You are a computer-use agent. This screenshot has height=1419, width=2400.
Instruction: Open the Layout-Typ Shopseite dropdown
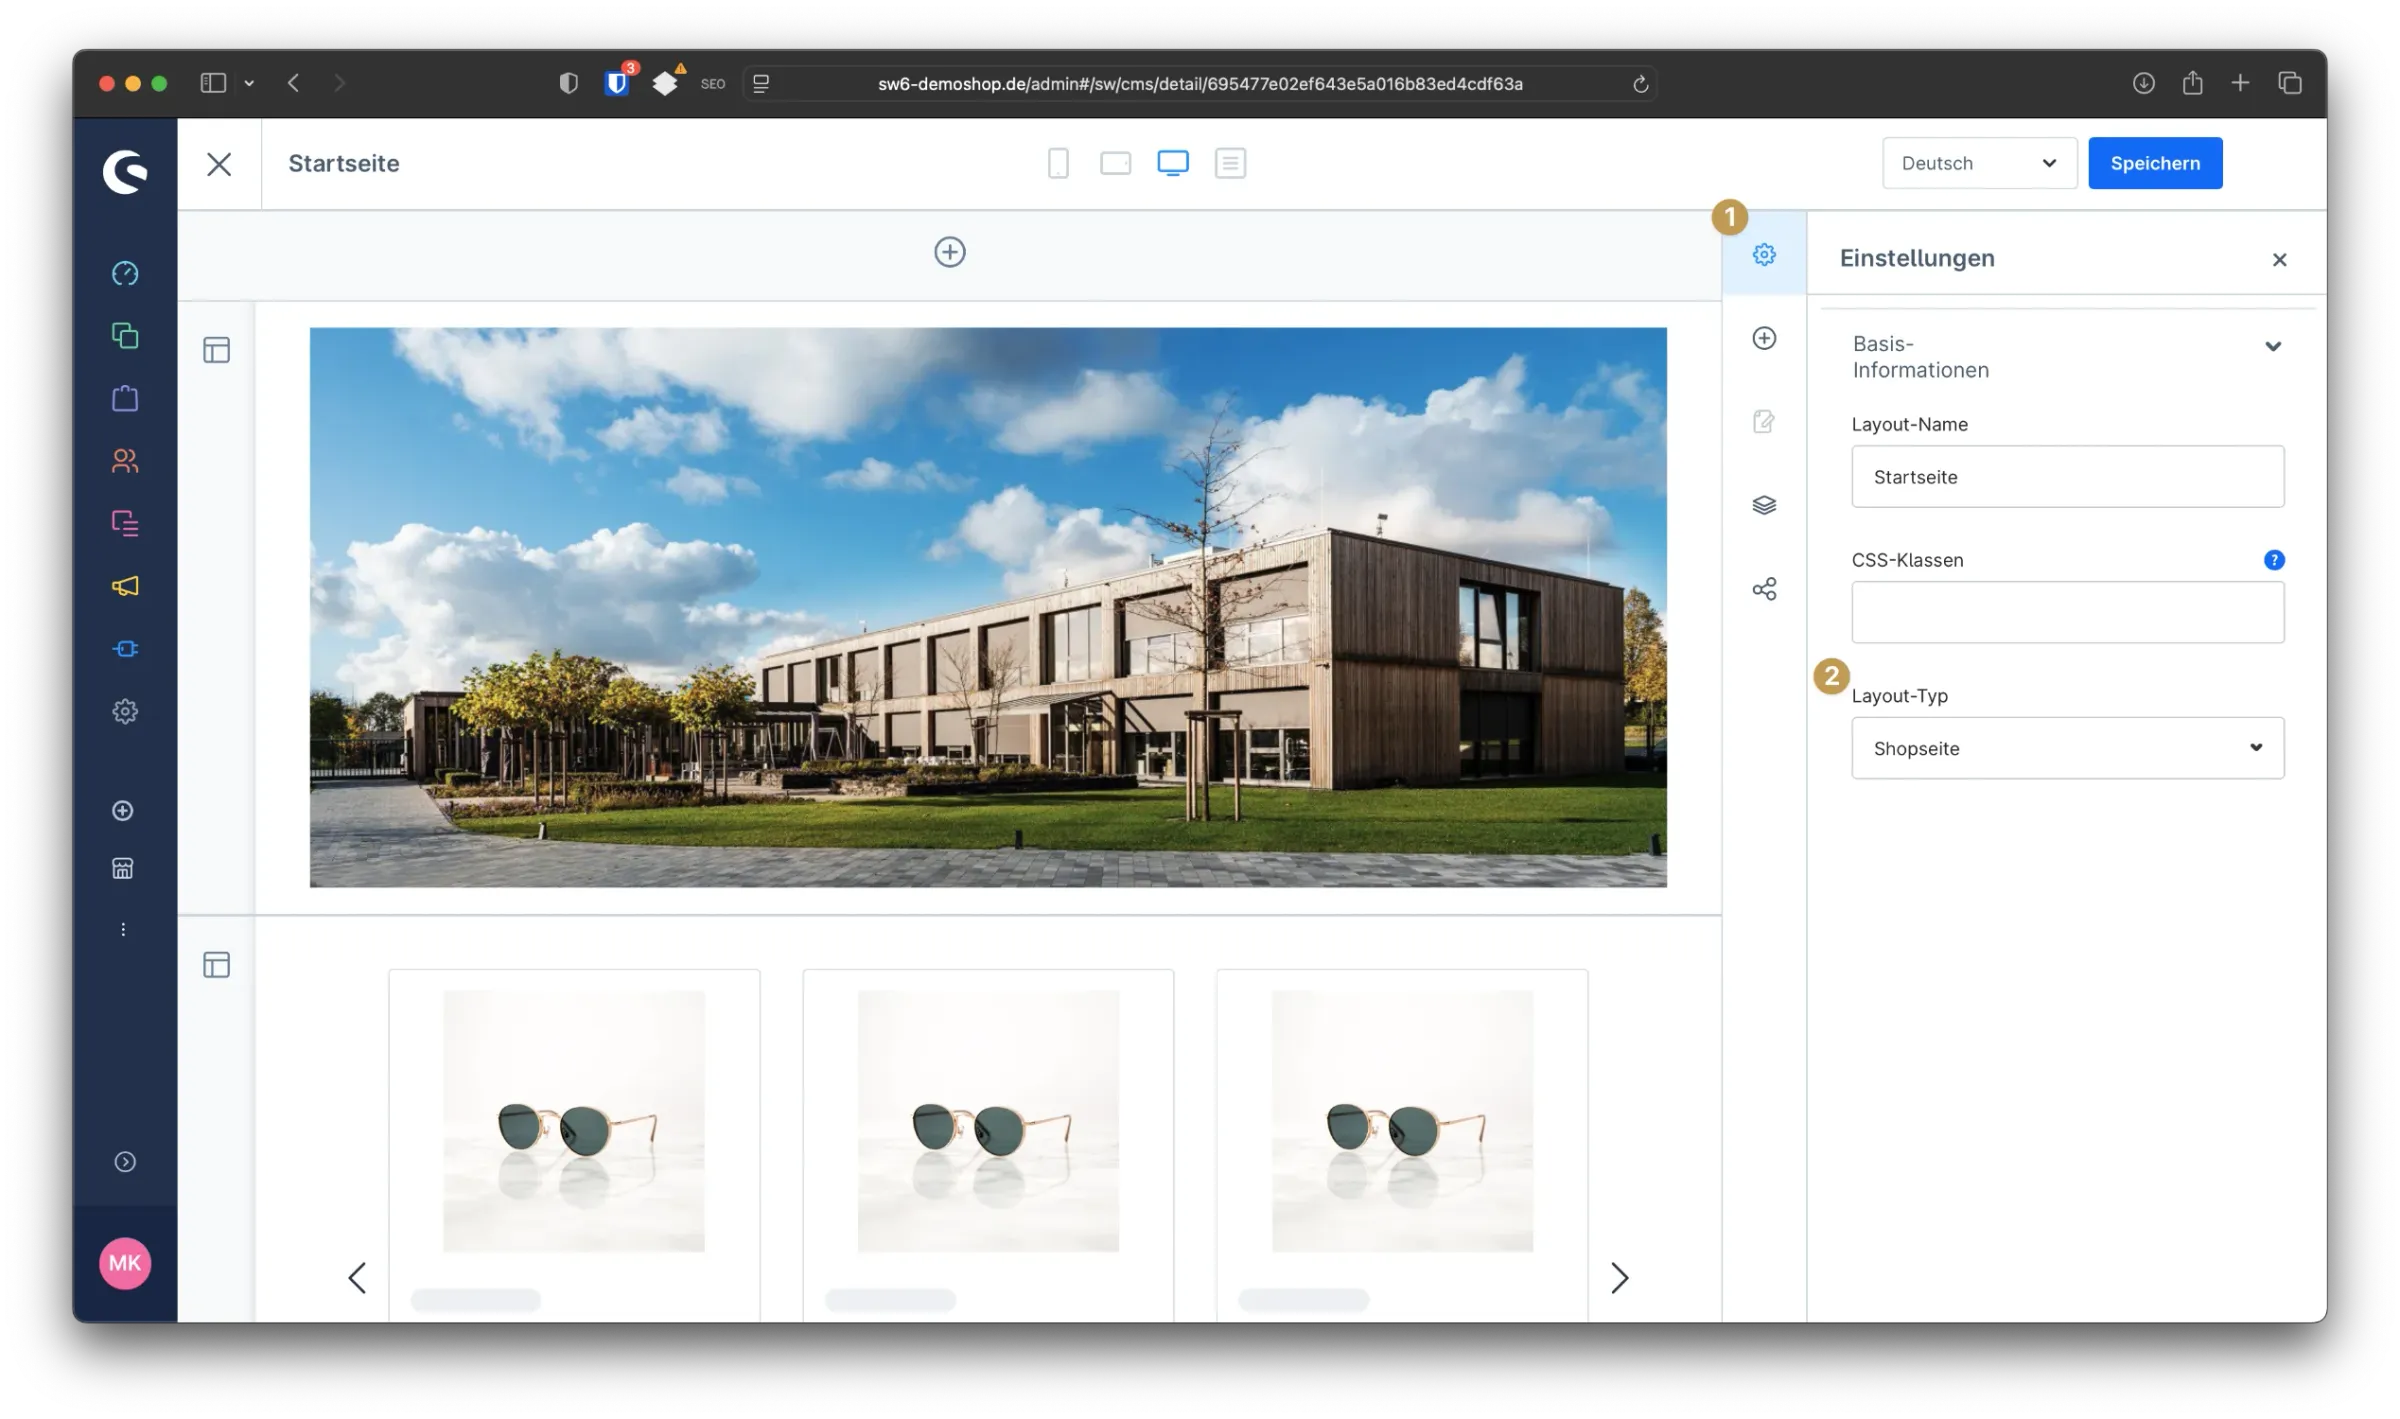pyautogui.click(x=2067, y=748)
